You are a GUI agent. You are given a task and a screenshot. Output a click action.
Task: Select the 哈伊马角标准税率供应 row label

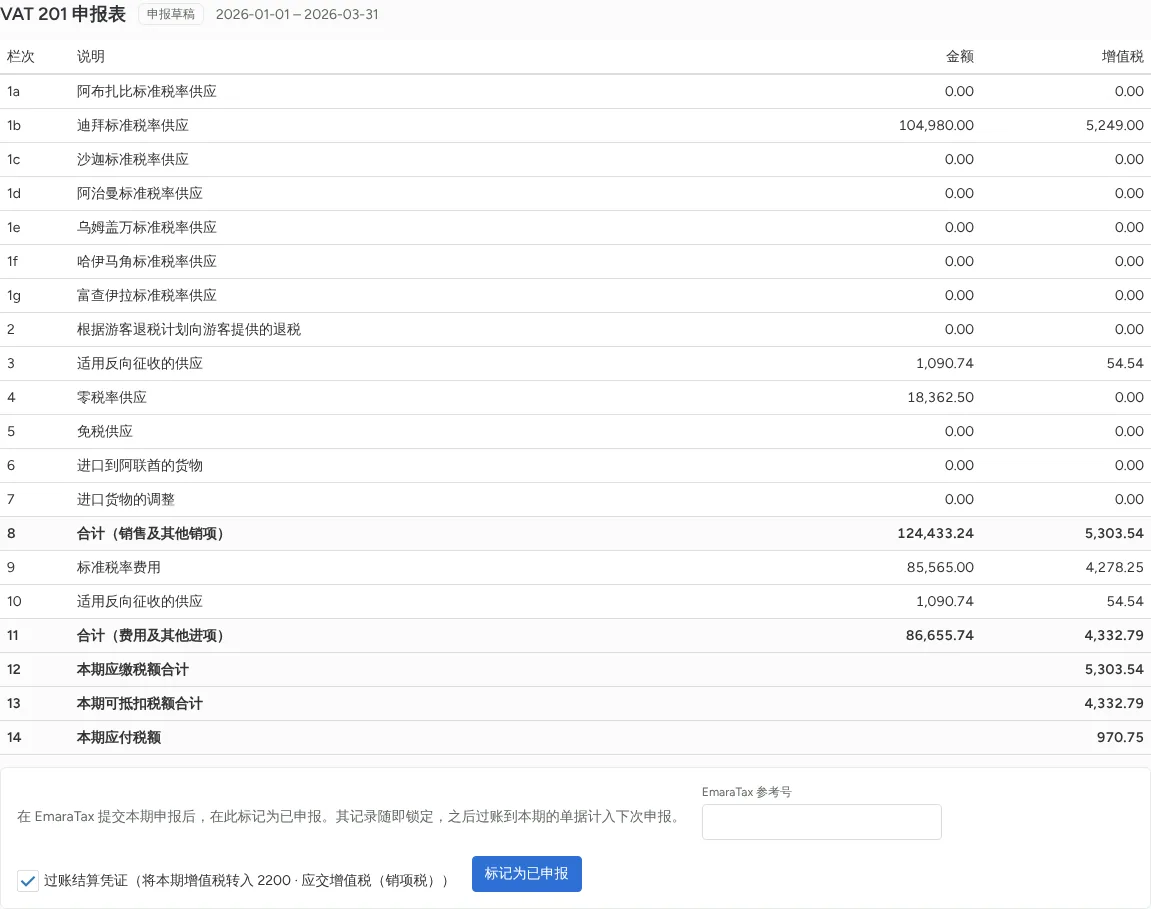point(147,261)
